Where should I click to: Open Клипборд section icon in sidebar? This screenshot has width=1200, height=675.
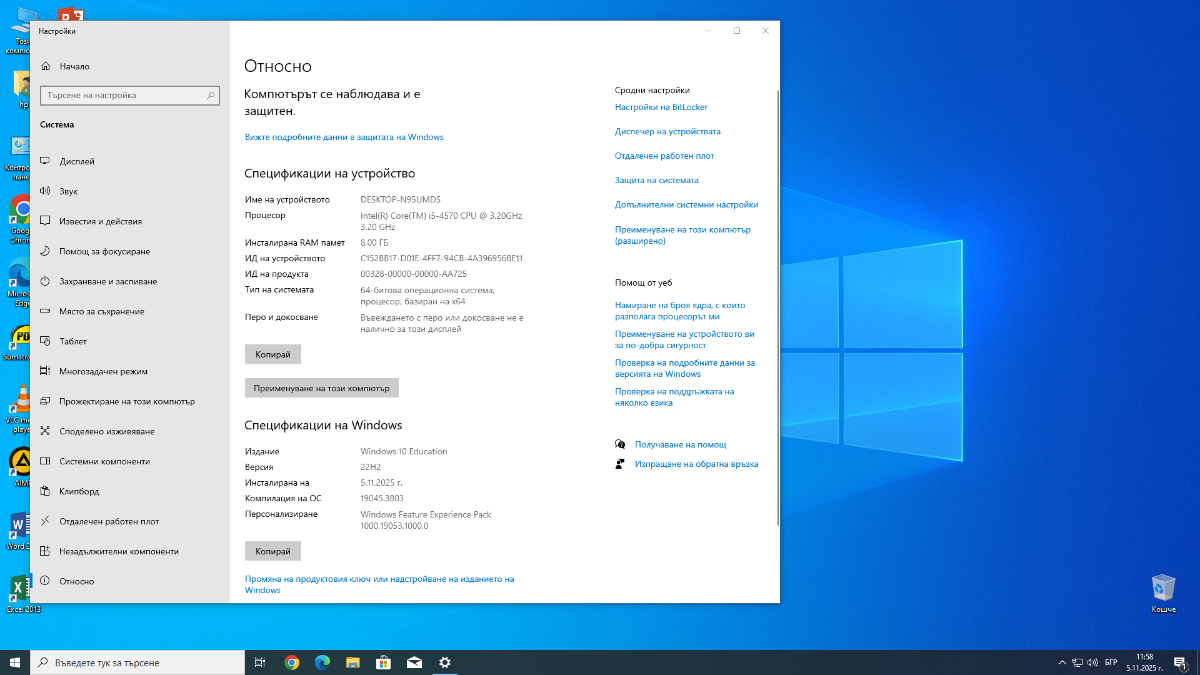45,491
